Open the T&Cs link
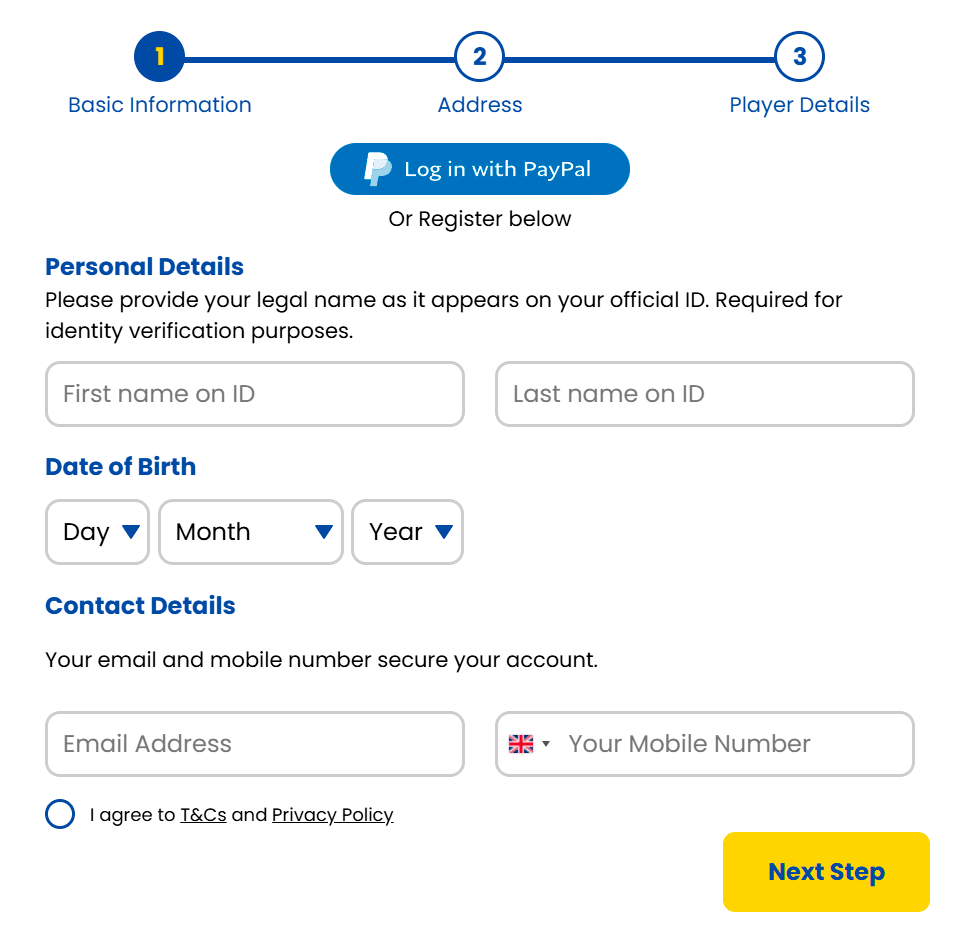The image size is (960, 940). pyautogui.click(x=203, y=815)
